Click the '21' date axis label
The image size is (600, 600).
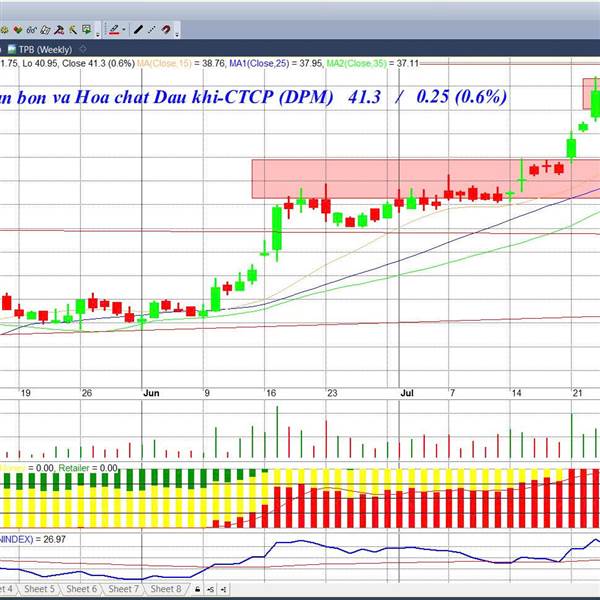coord(577,393)
